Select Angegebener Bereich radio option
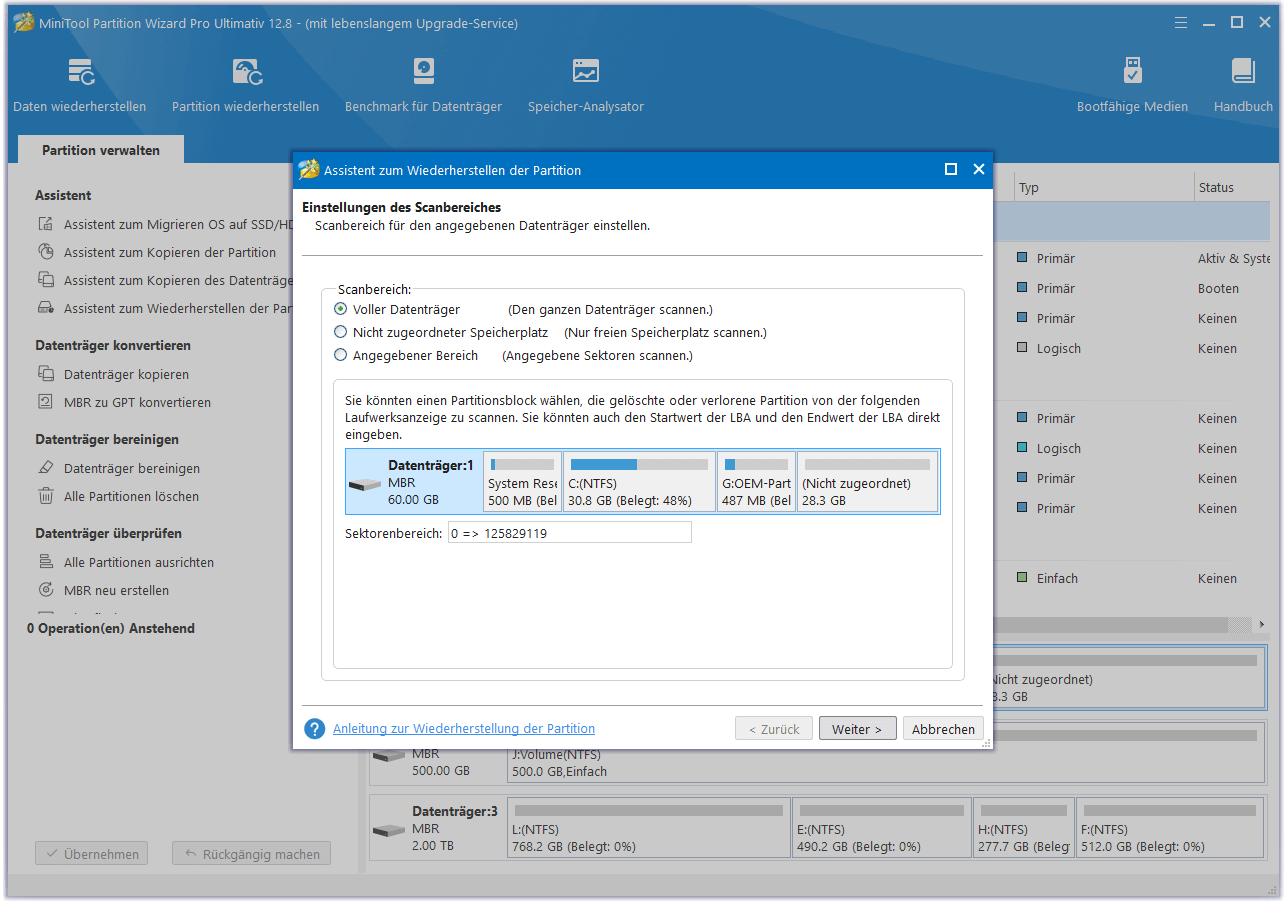 click(341, 356)
